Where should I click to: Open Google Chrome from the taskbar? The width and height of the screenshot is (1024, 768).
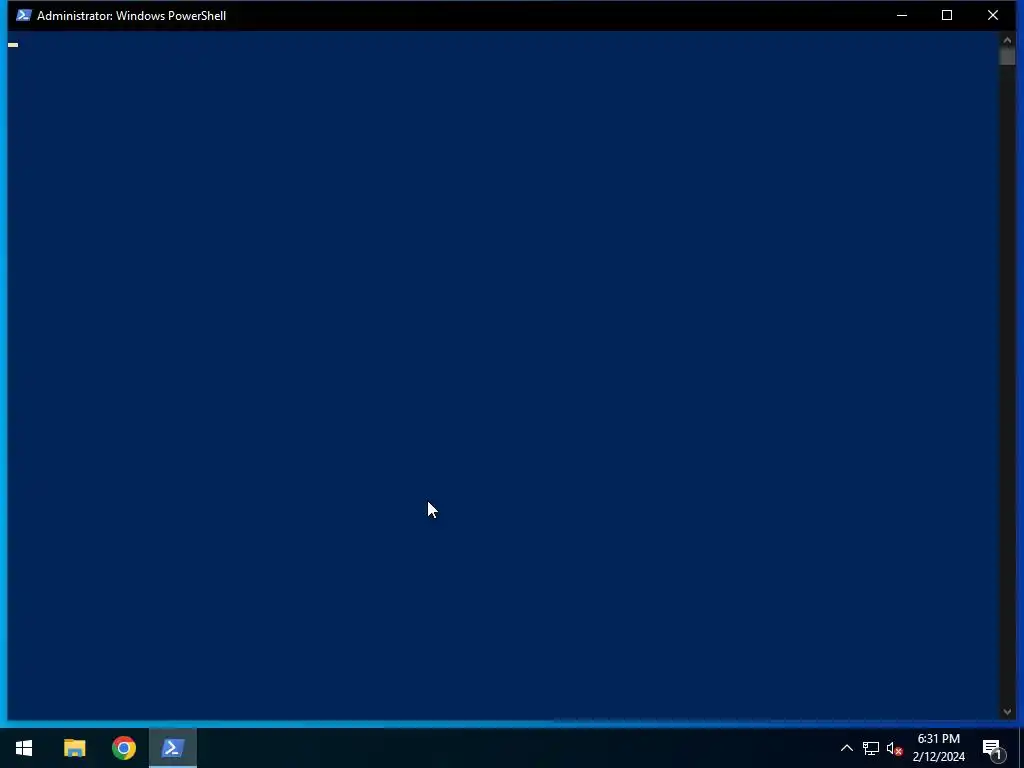pyautogui.click(x=123, y=748)
